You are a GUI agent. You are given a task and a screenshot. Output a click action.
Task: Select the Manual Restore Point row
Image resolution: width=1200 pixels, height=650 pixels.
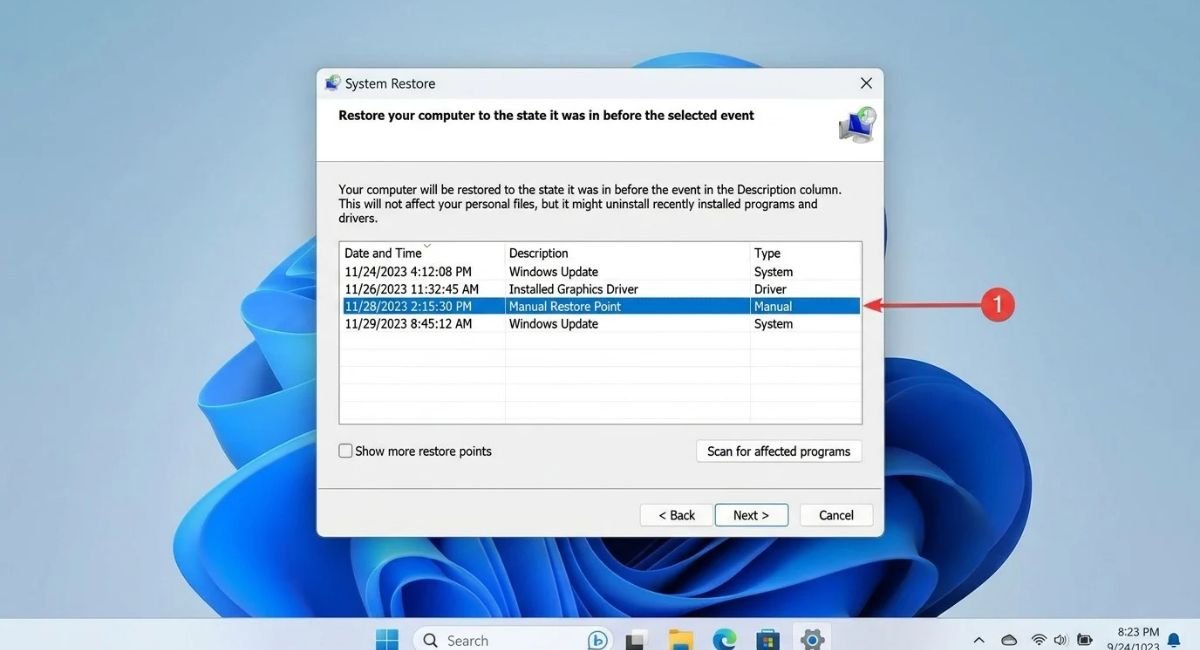click(600, 306)
